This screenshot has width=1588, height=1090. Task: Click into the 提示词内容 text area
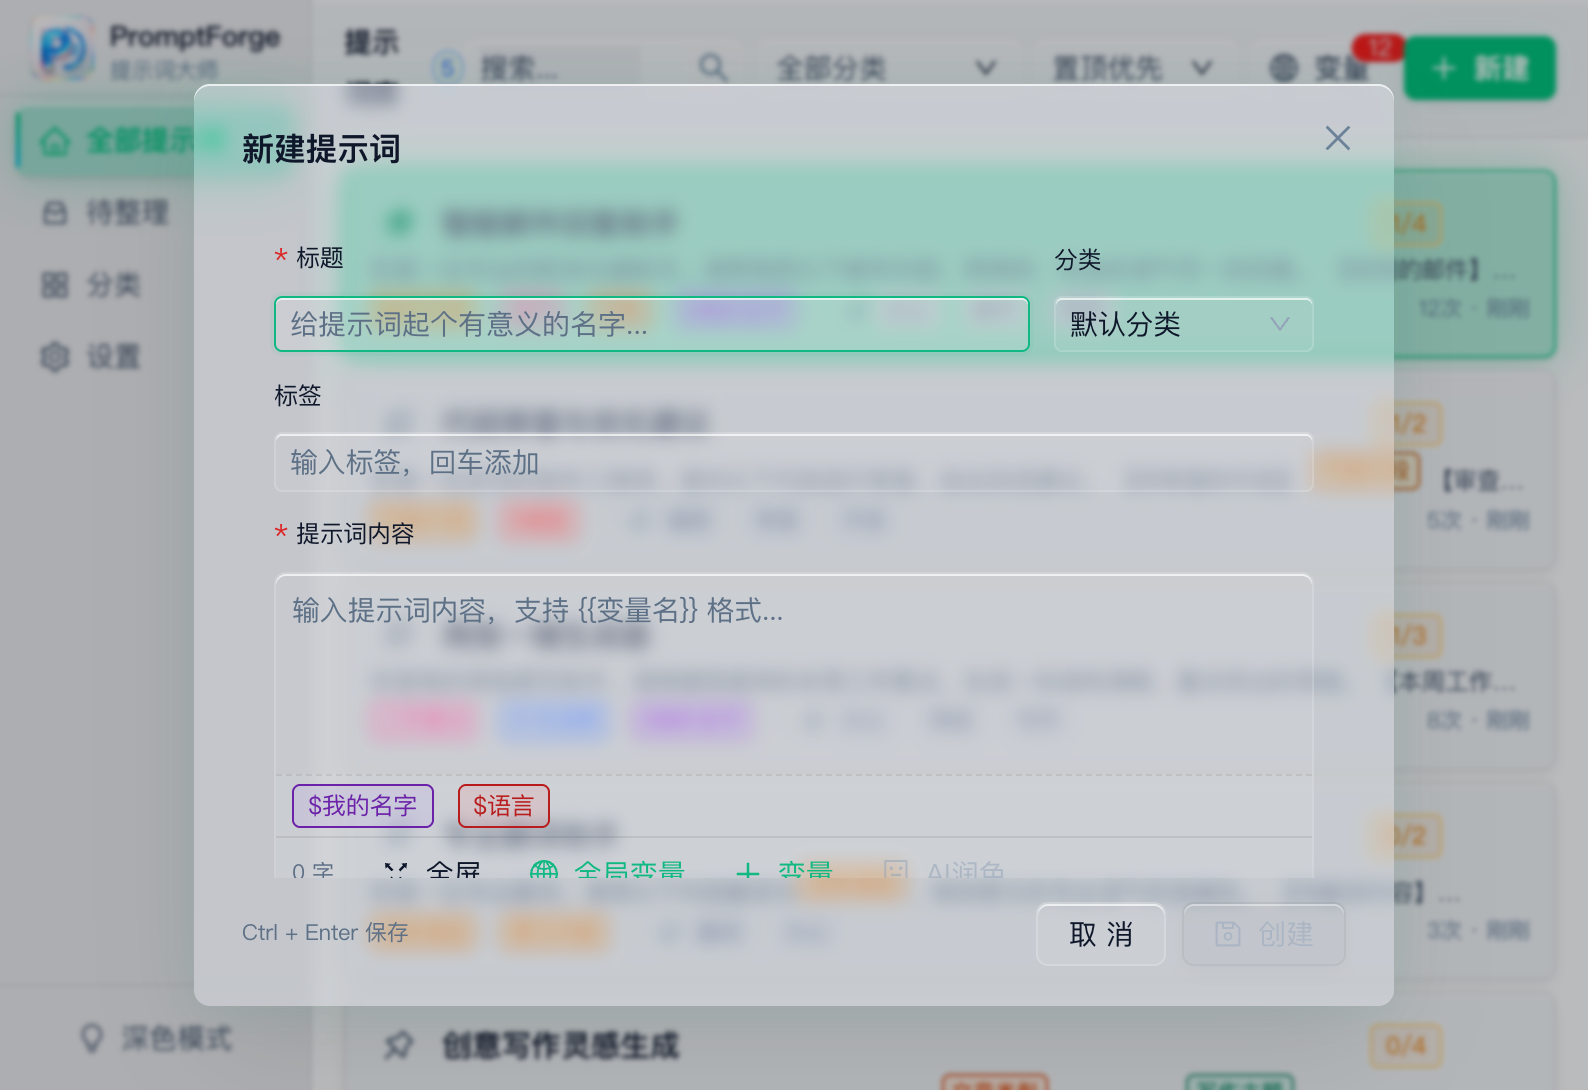coord(794,675)
